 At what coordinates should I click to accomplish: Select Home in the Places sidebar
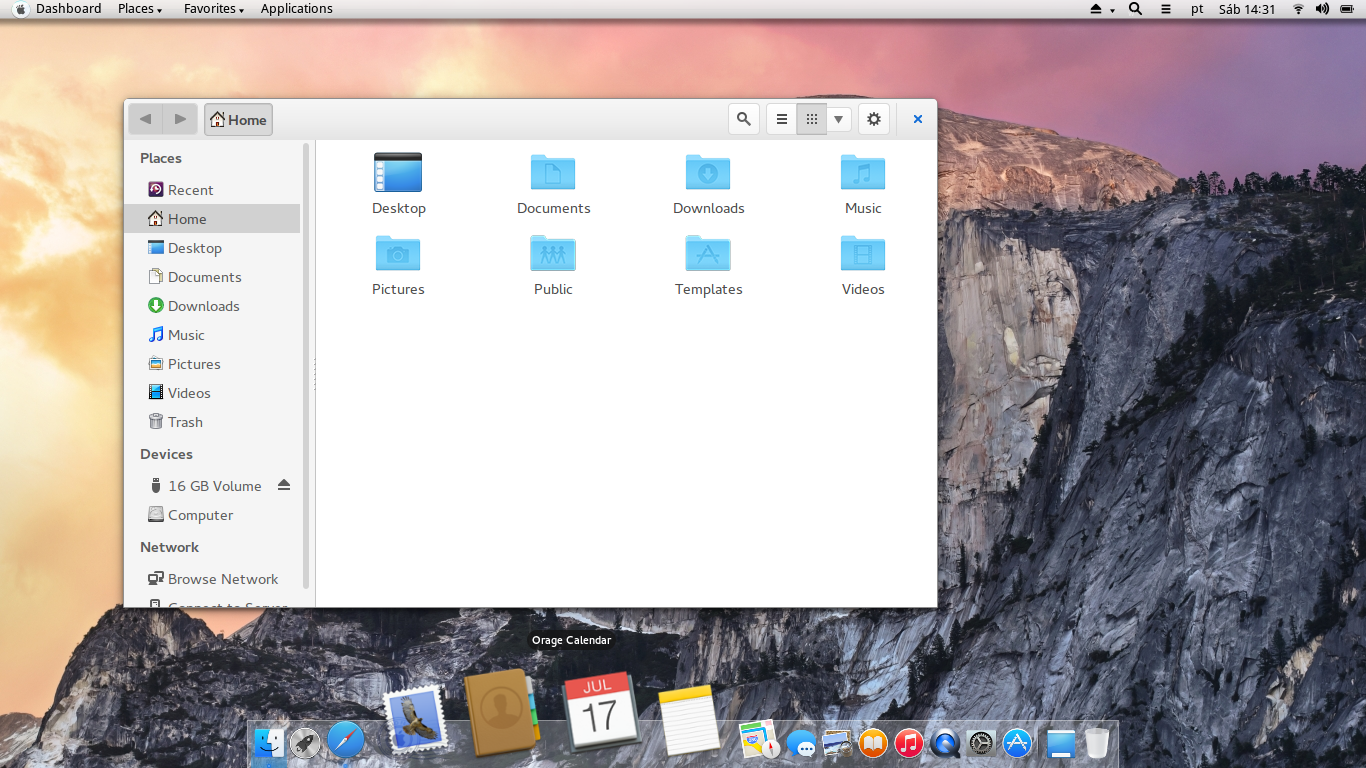(x=212, y=219)
